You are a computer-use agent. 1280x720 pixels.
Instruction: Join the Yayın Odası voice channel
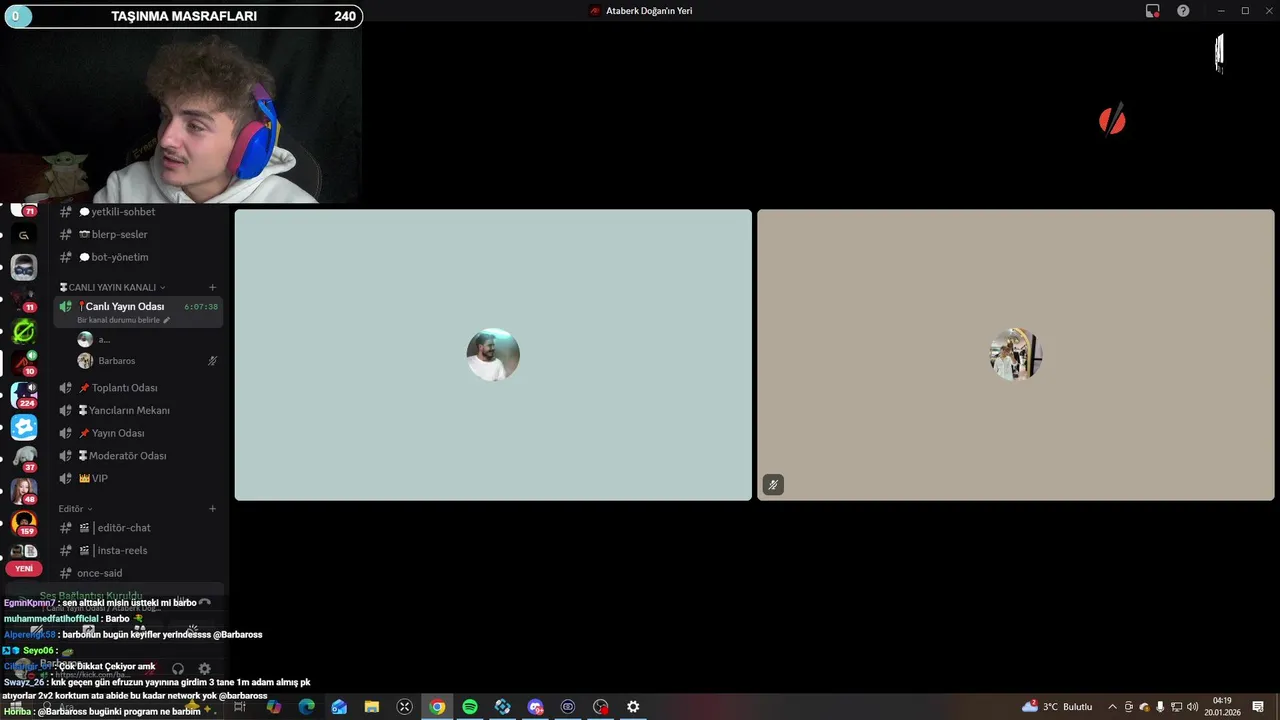[x=140, y=433]
